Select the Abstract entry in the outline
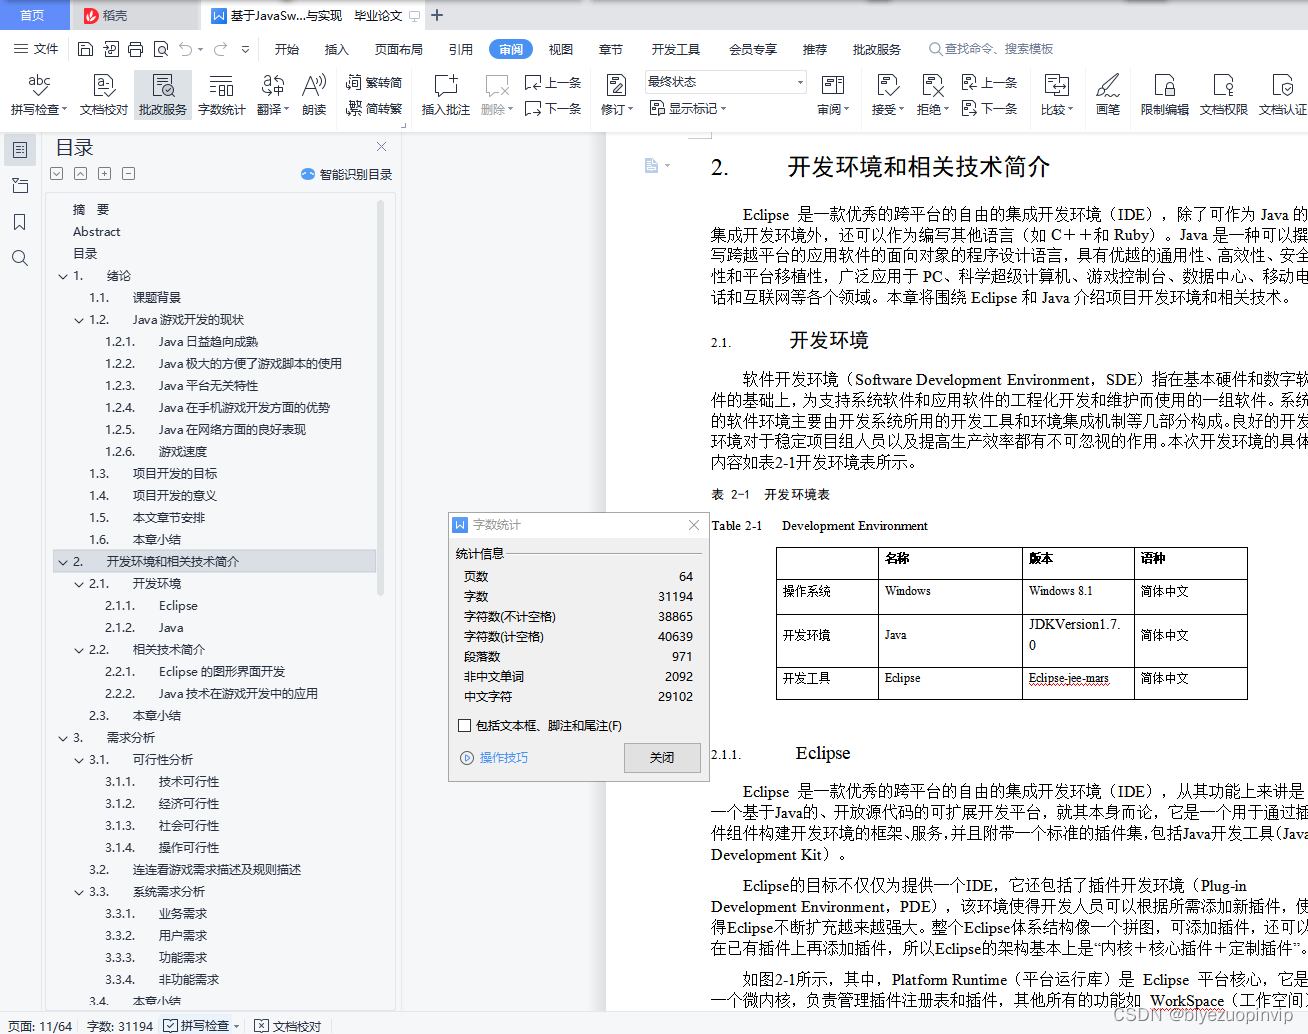This screenshot has height=1034, width=1308. (96, 232)
